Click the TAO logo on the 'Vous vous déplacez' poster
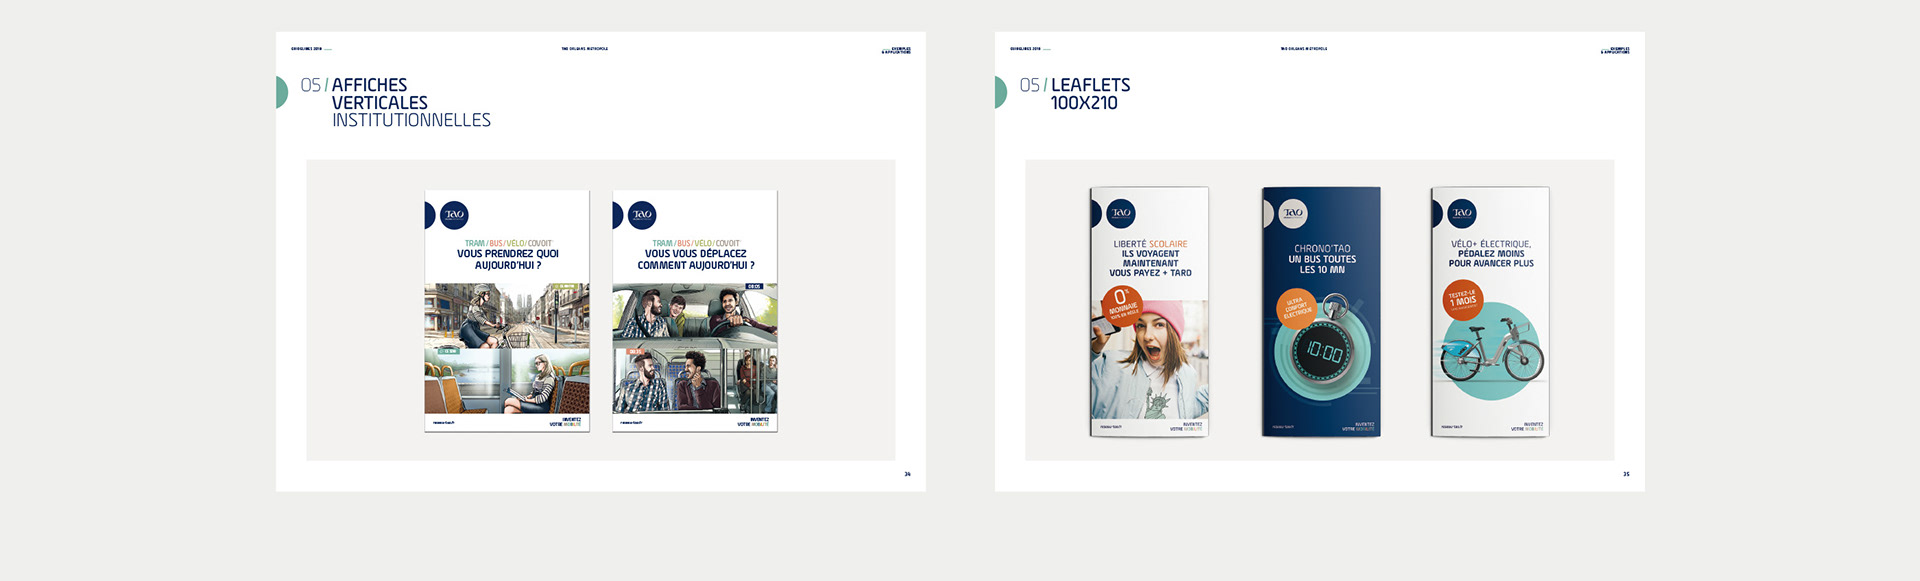This screenshot has width=1920, height=581. [642, 215]
